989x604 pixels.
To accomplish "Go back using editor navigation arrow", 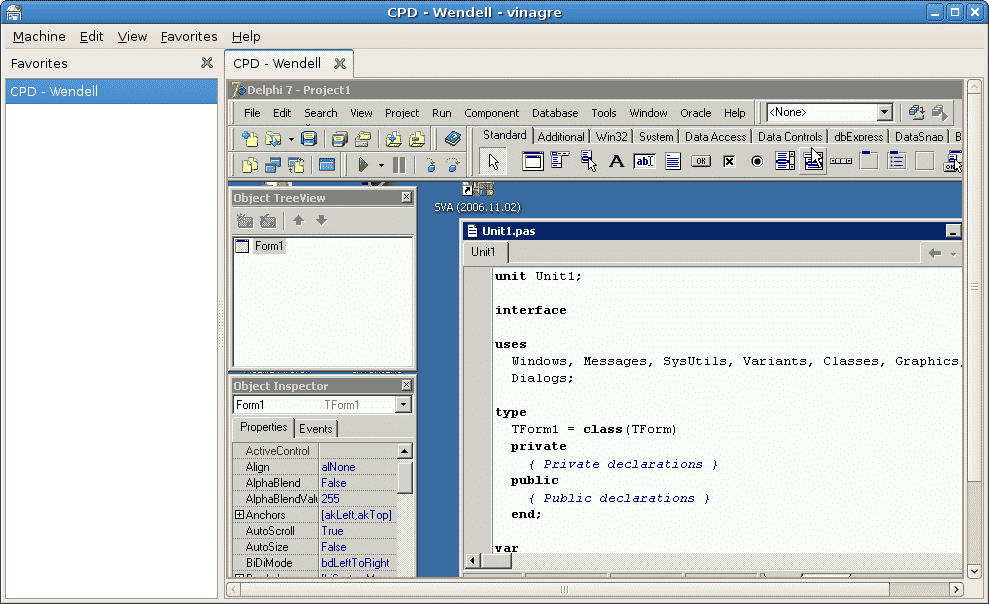I will click(935, 253).
